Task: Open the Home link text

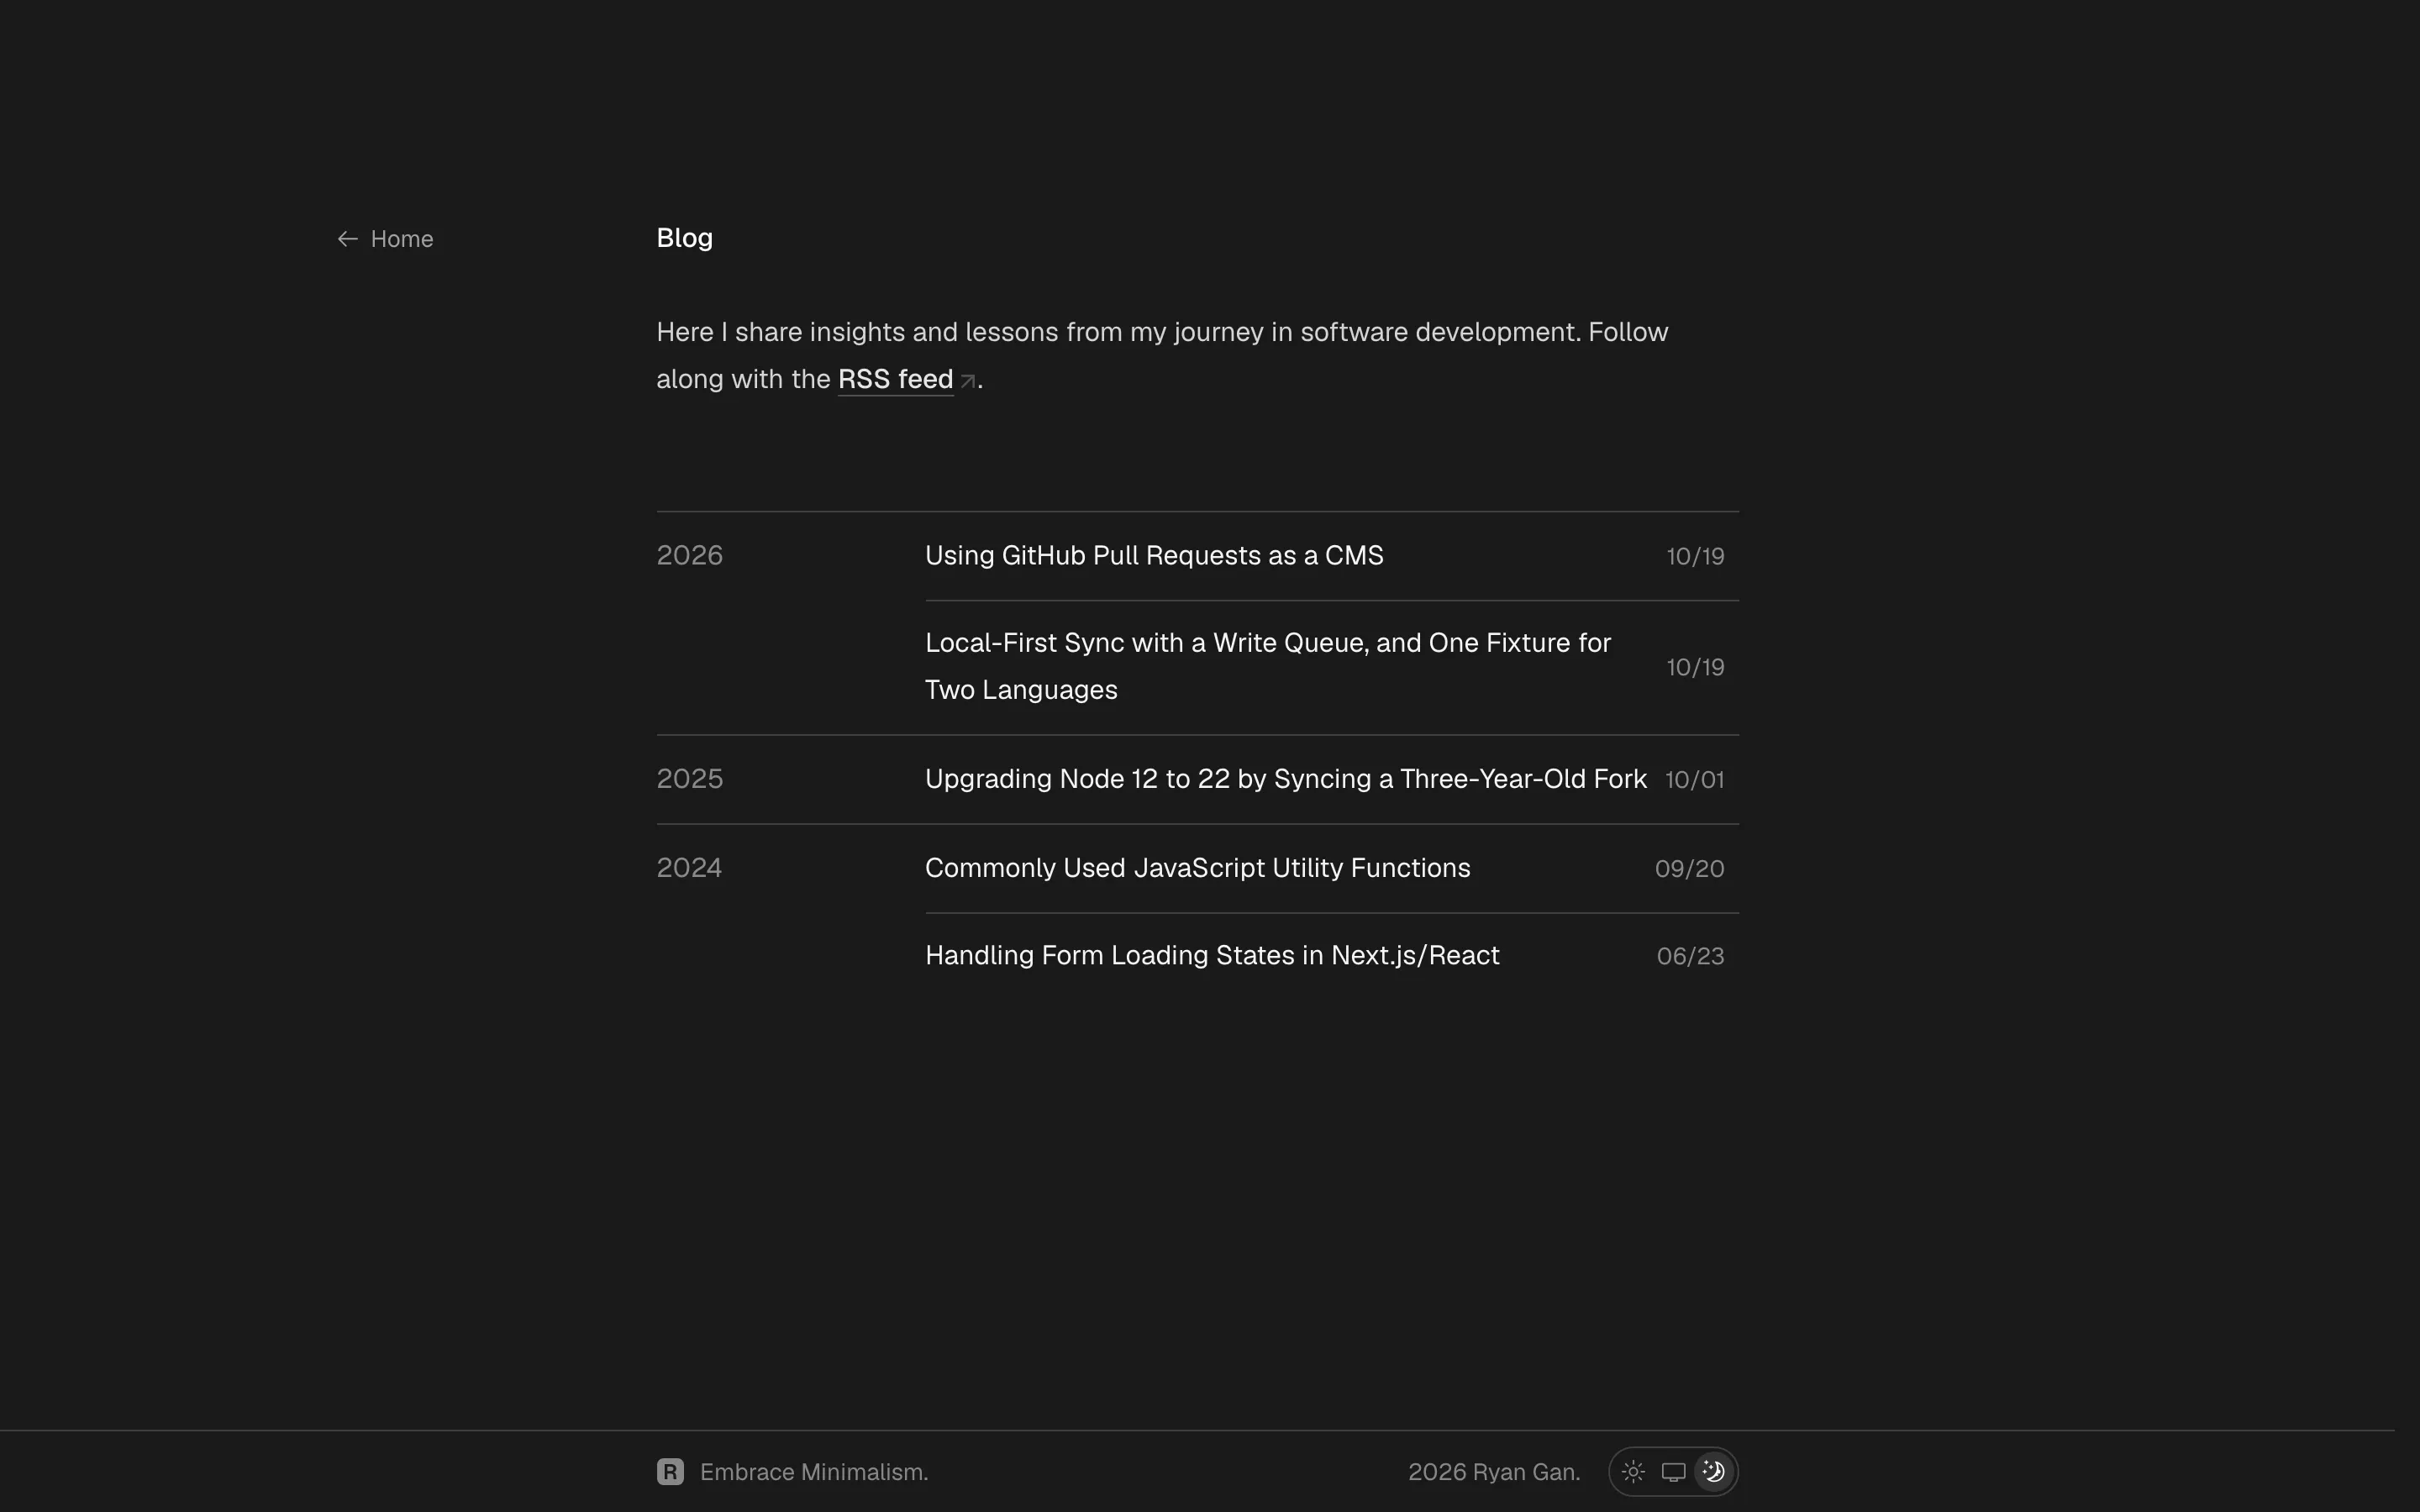Action: click(402, 239)
